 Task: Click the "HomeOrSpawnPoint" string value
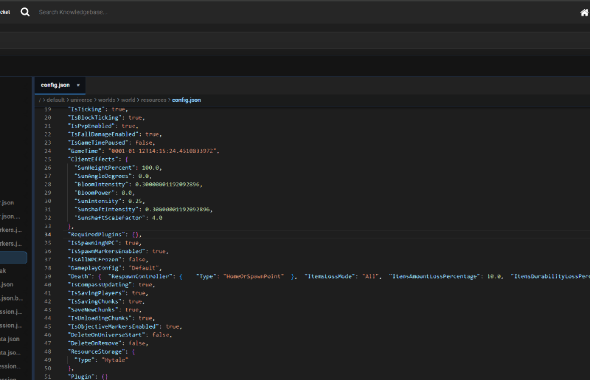pyautogui.click(x=254, y=276)
